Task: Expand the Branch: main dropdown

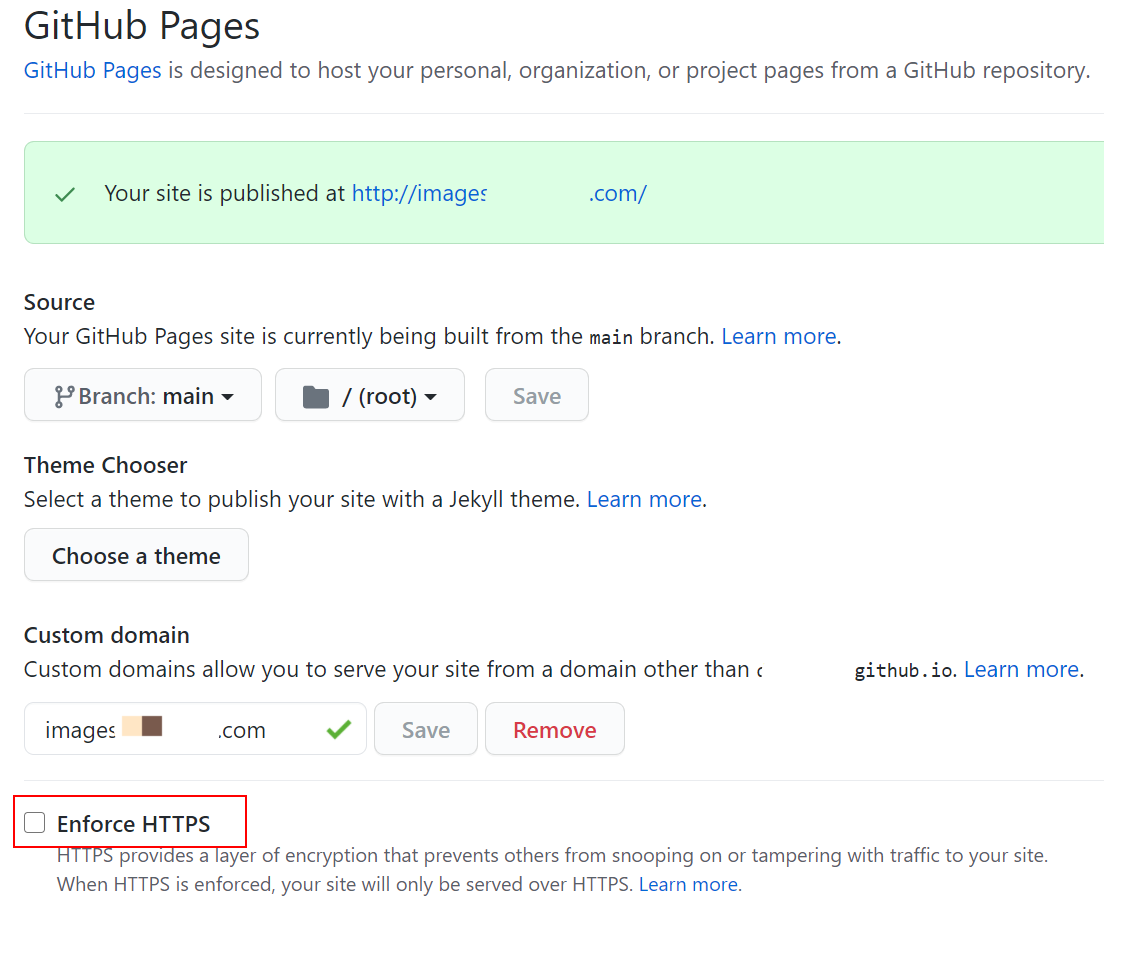Action: (143, 395)
